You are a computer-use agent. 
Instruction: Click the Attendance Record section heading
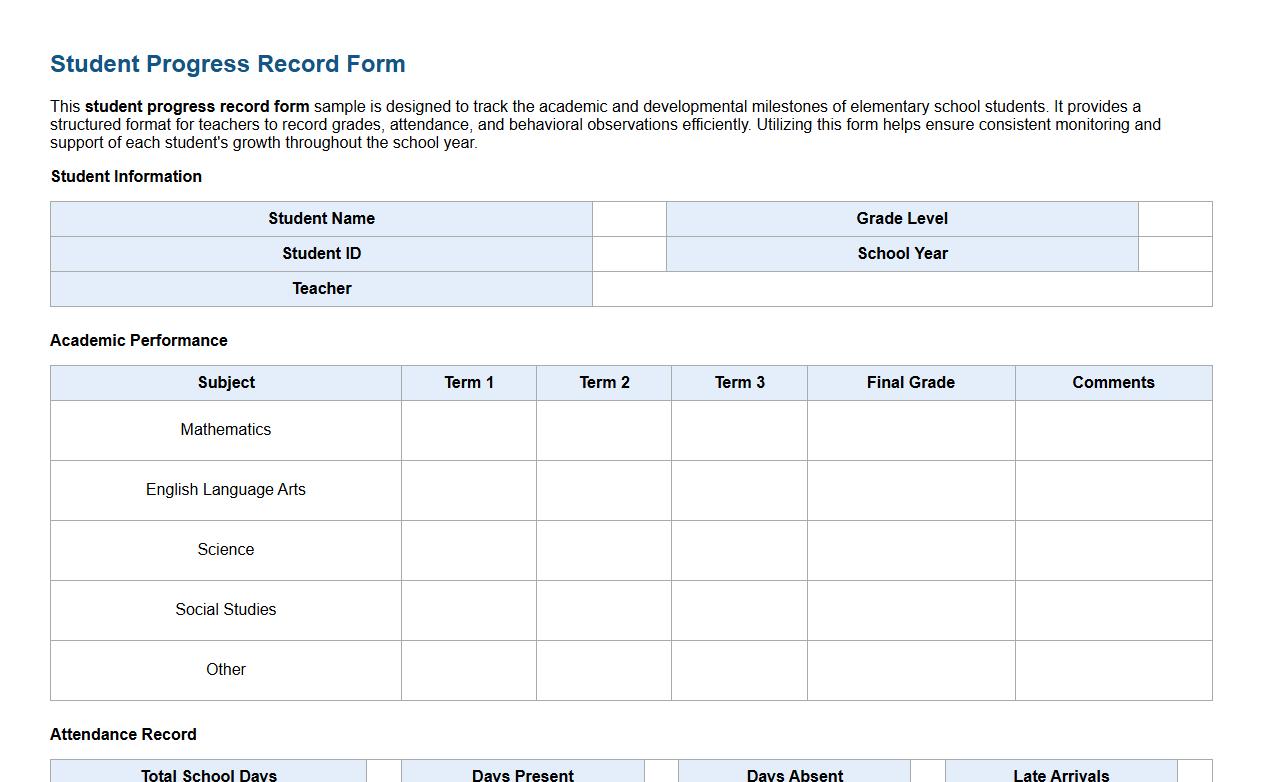coord(123,734)
